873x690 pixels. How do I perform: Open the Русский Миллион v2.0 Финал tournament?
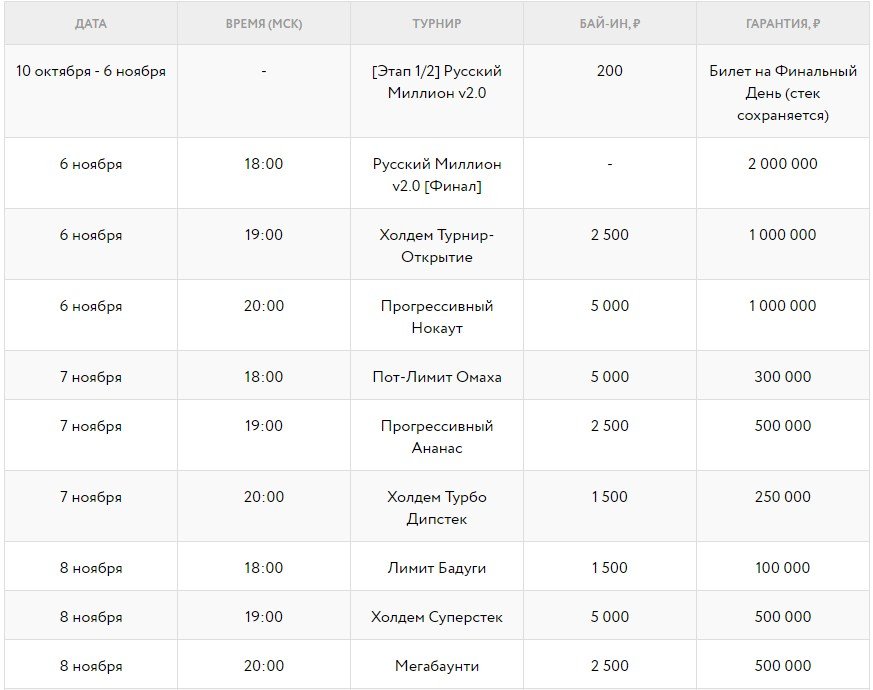[x=437, y=175]
